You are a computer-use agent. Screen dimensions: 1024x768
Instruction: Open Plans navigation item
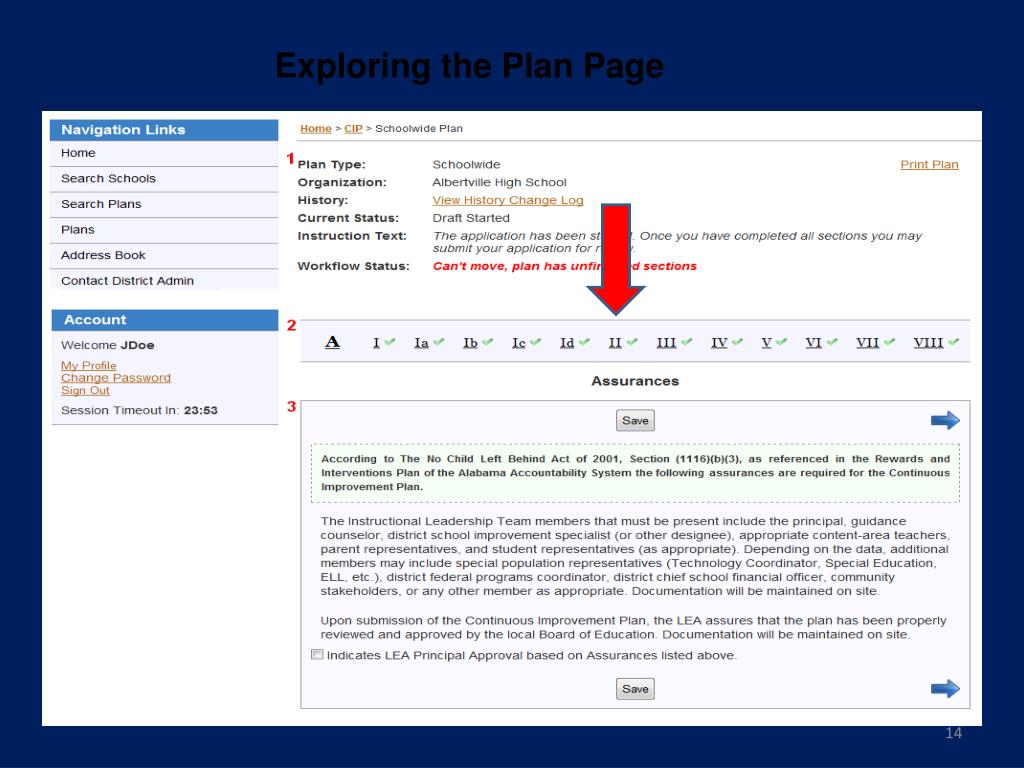point(164,230)
